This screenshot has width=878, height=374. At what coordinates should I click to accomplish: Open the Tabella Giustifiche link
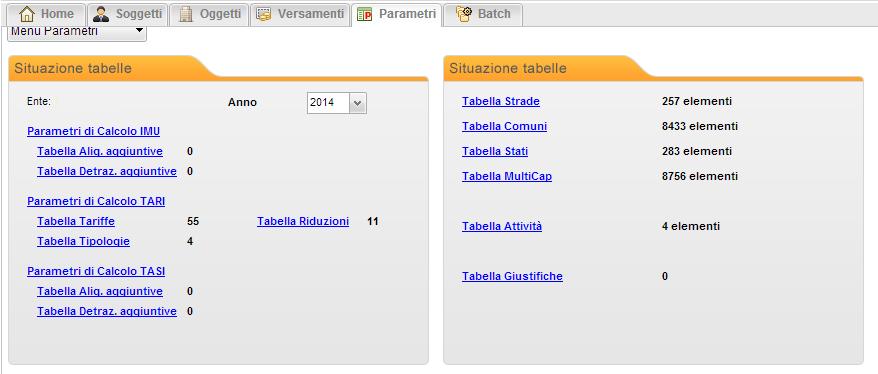[x=512, y=276]
